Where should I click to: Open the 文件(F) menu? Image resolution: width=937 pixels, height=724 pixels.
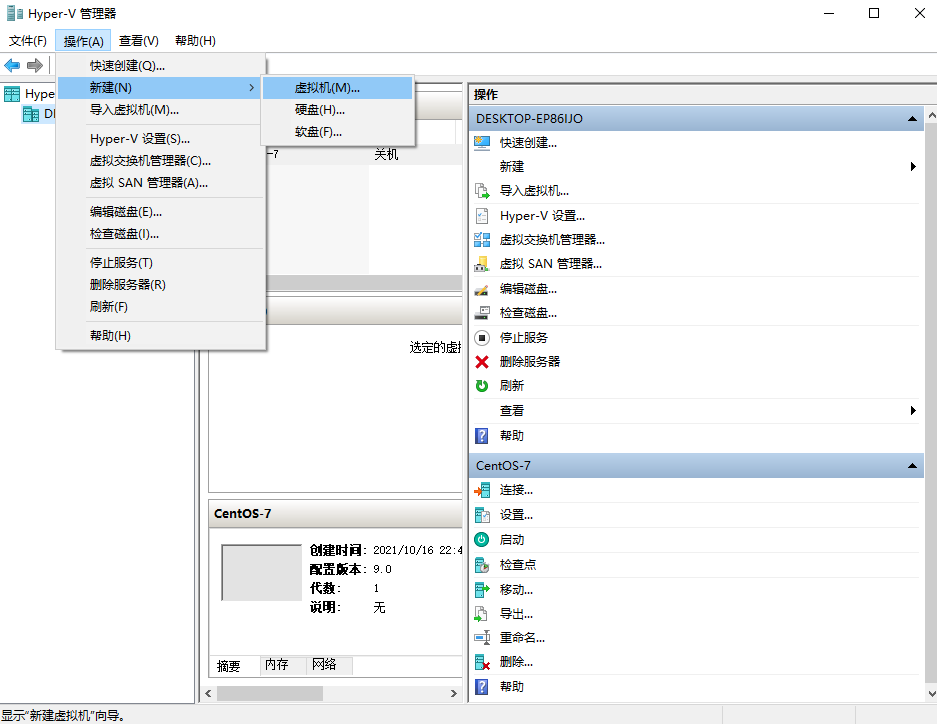coord(28,41)
